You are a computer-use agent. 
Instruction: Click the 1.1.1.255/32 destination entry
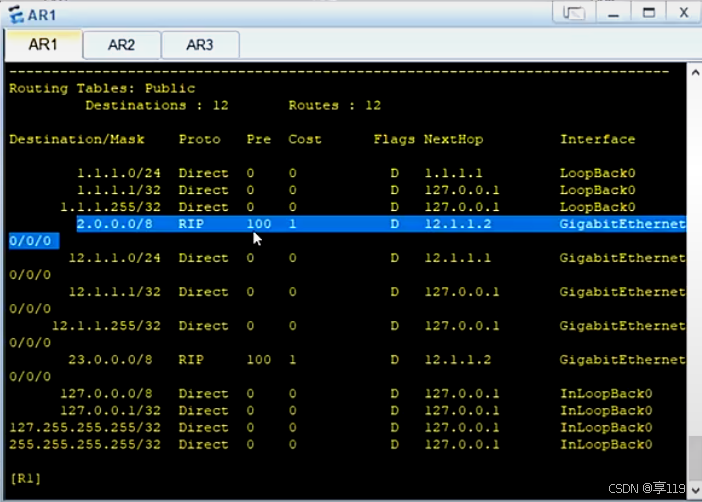point(110,207)
